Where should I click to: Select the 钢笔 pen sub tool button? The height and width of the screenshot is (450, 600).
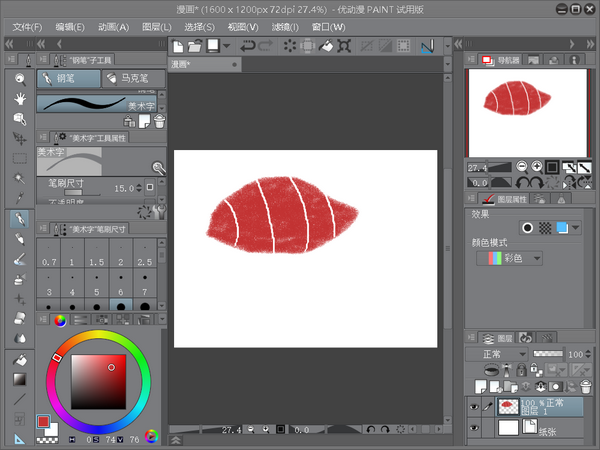[x=69, y=78]
